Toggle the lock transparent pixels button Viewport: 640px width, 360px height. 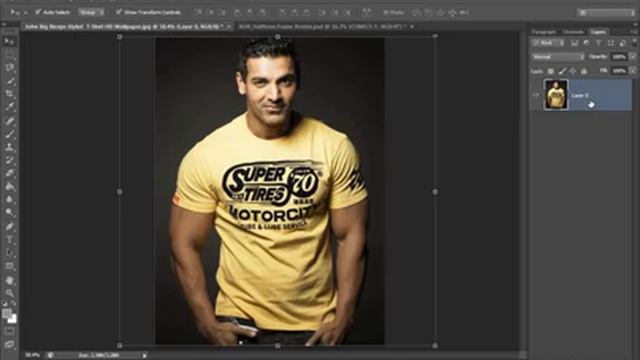coord(551,71)
